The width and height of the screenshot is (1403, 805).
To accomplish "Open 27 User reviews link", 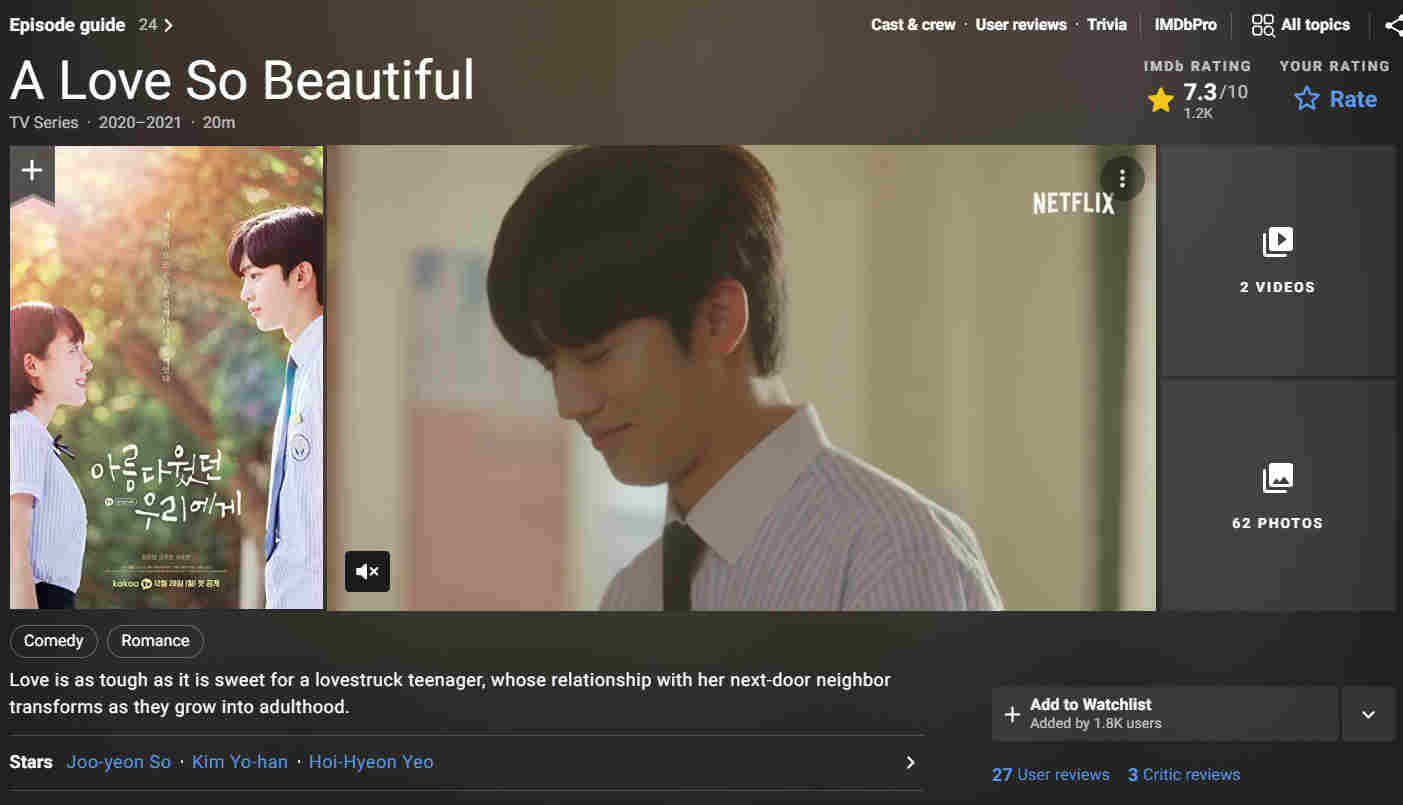I will [x=1050, y=775].
